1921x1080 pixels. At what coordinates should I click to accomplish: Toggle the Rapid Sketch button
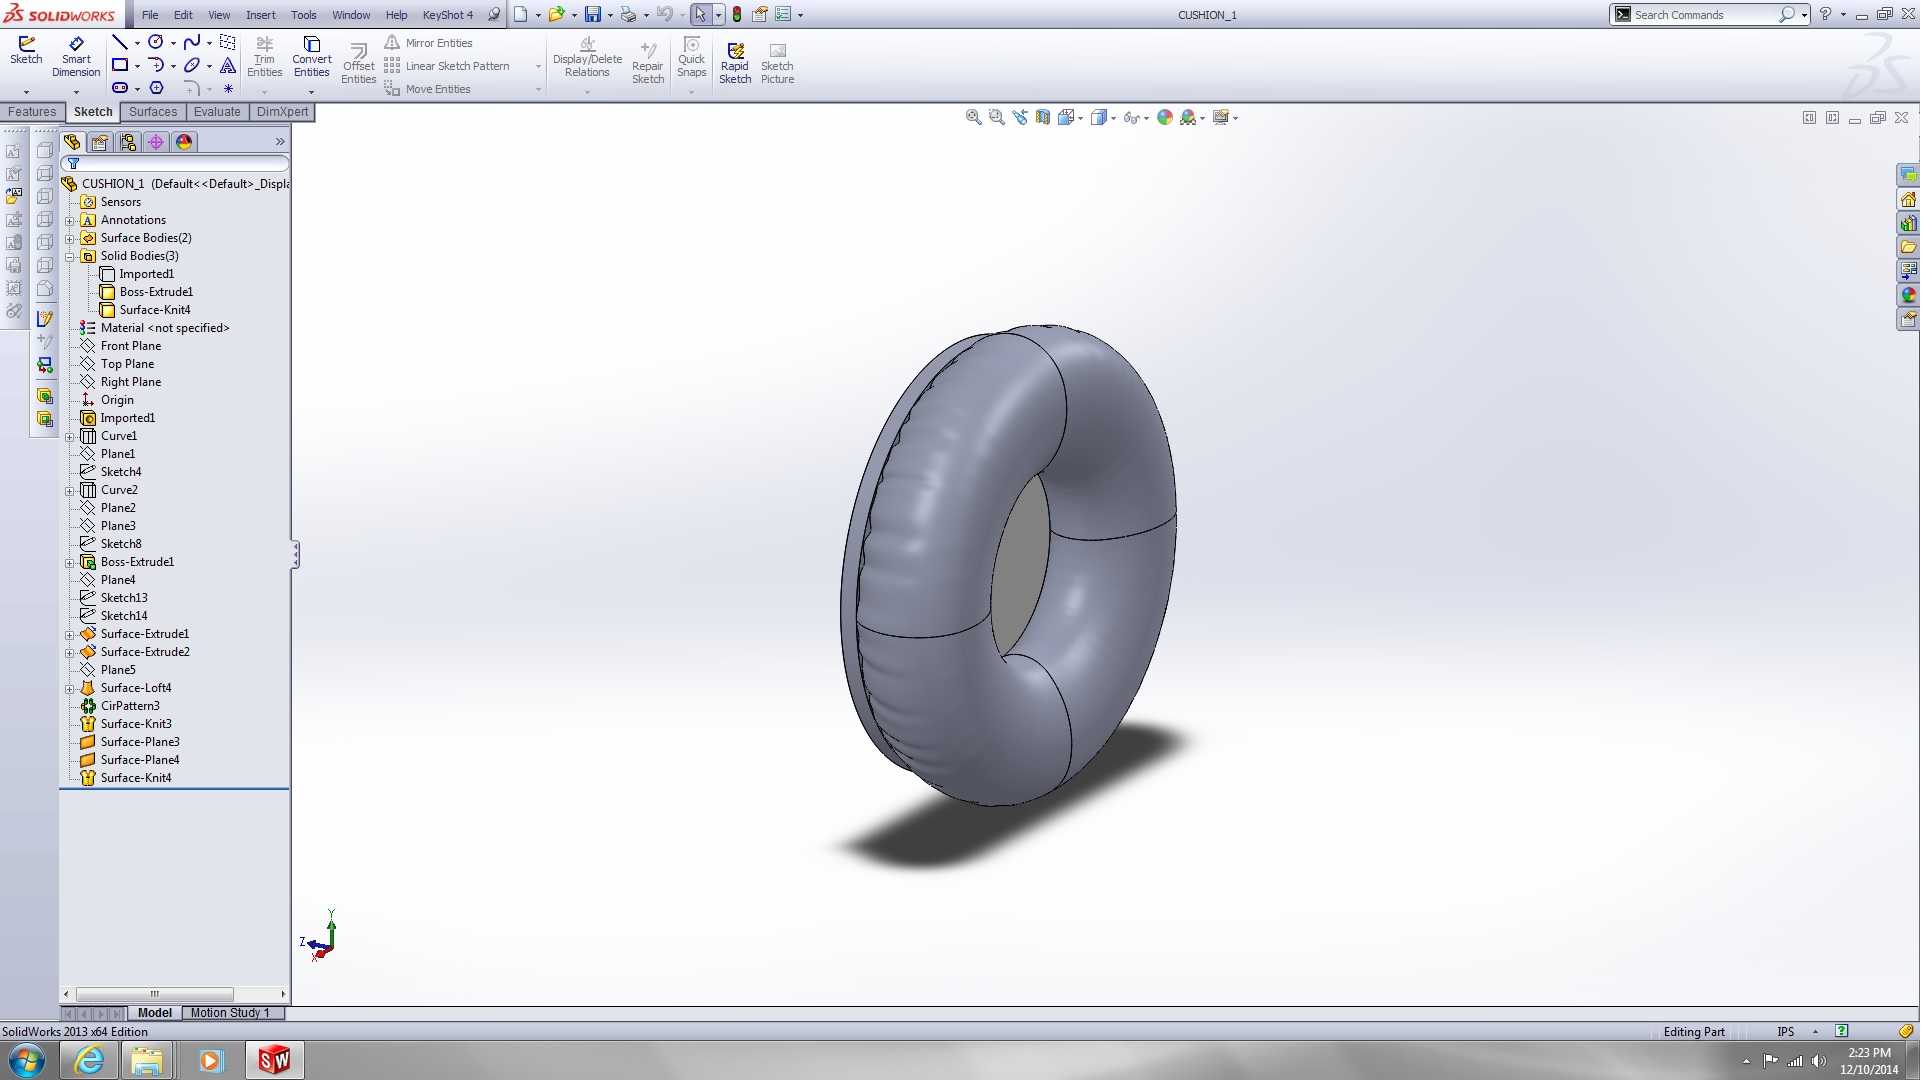(735, 63)
